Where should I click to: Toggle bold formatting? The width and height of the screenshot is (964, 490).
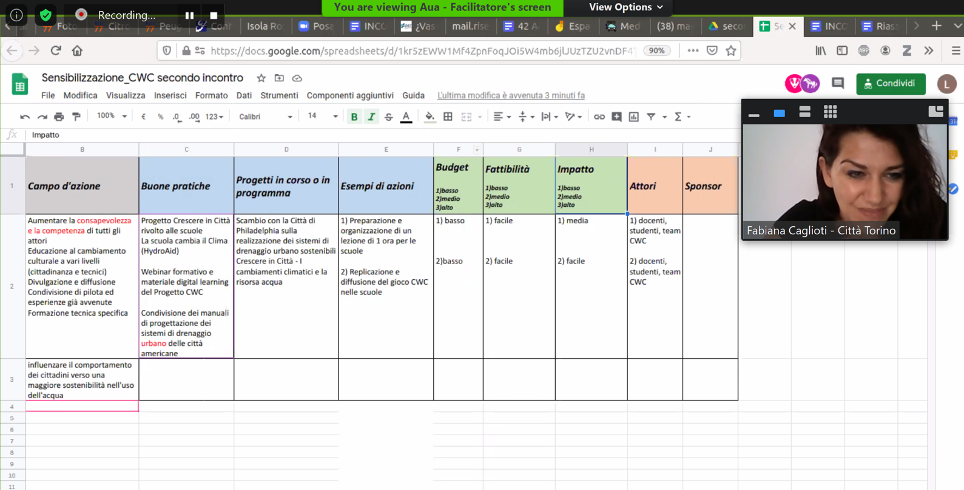click(x=354, y=116)
